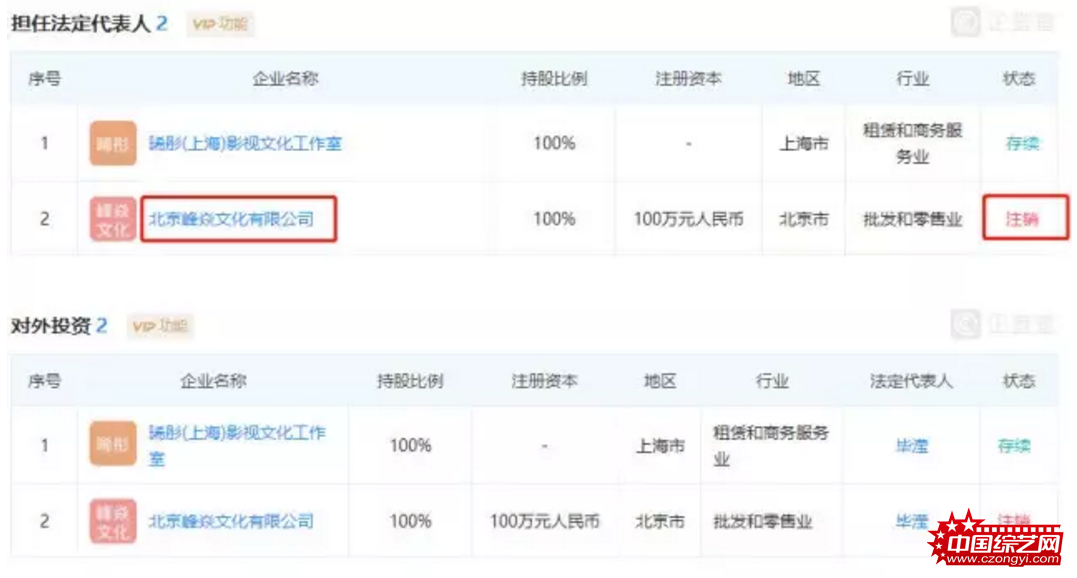Click 批发和零售业 cell in 对外投资 table
1077x578 pixels.
[763, 522]
